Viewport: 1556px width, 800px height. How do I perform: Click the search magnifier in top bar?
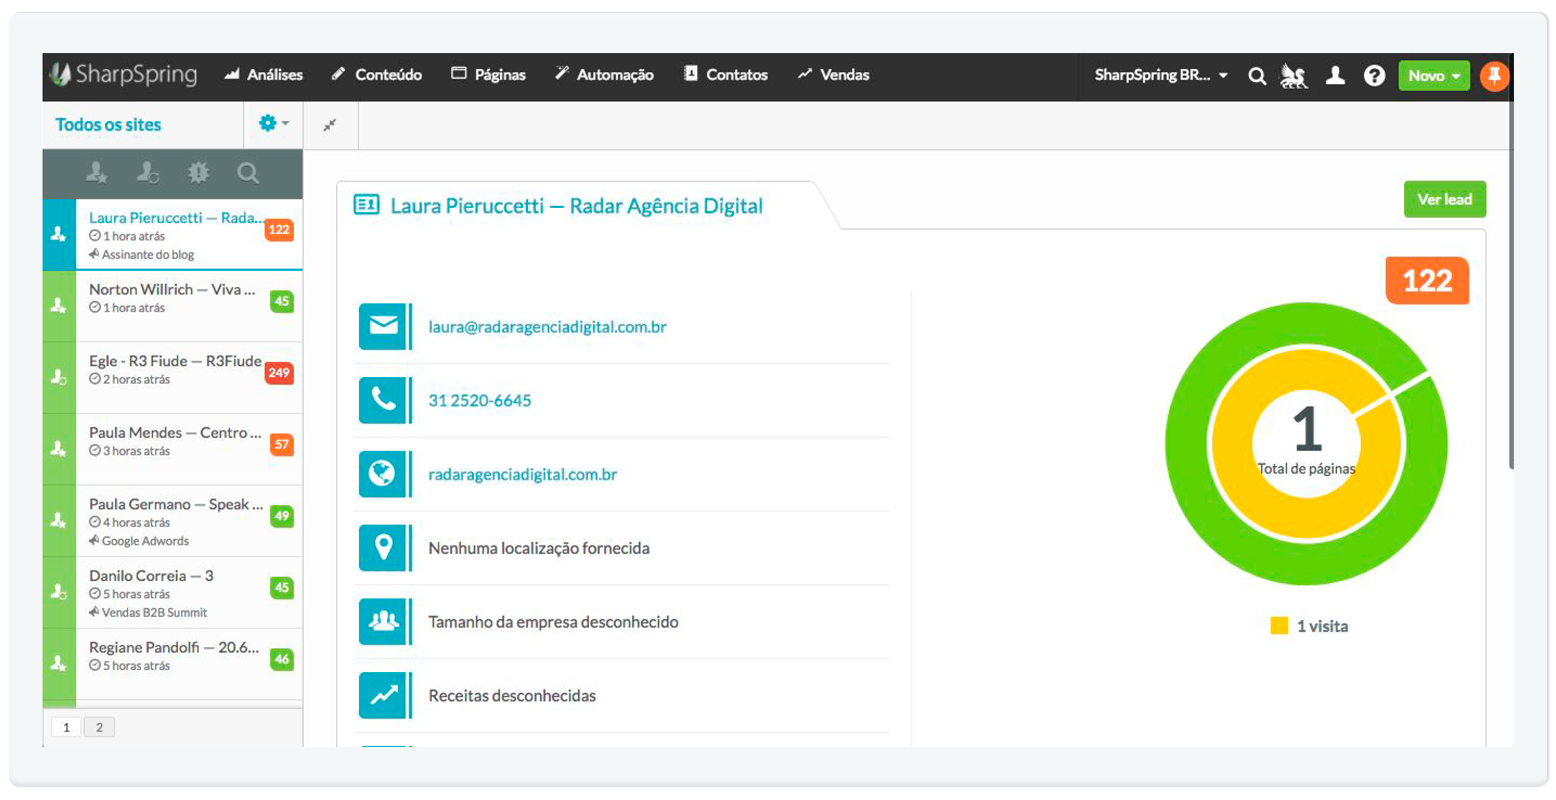pos(1257,76)
